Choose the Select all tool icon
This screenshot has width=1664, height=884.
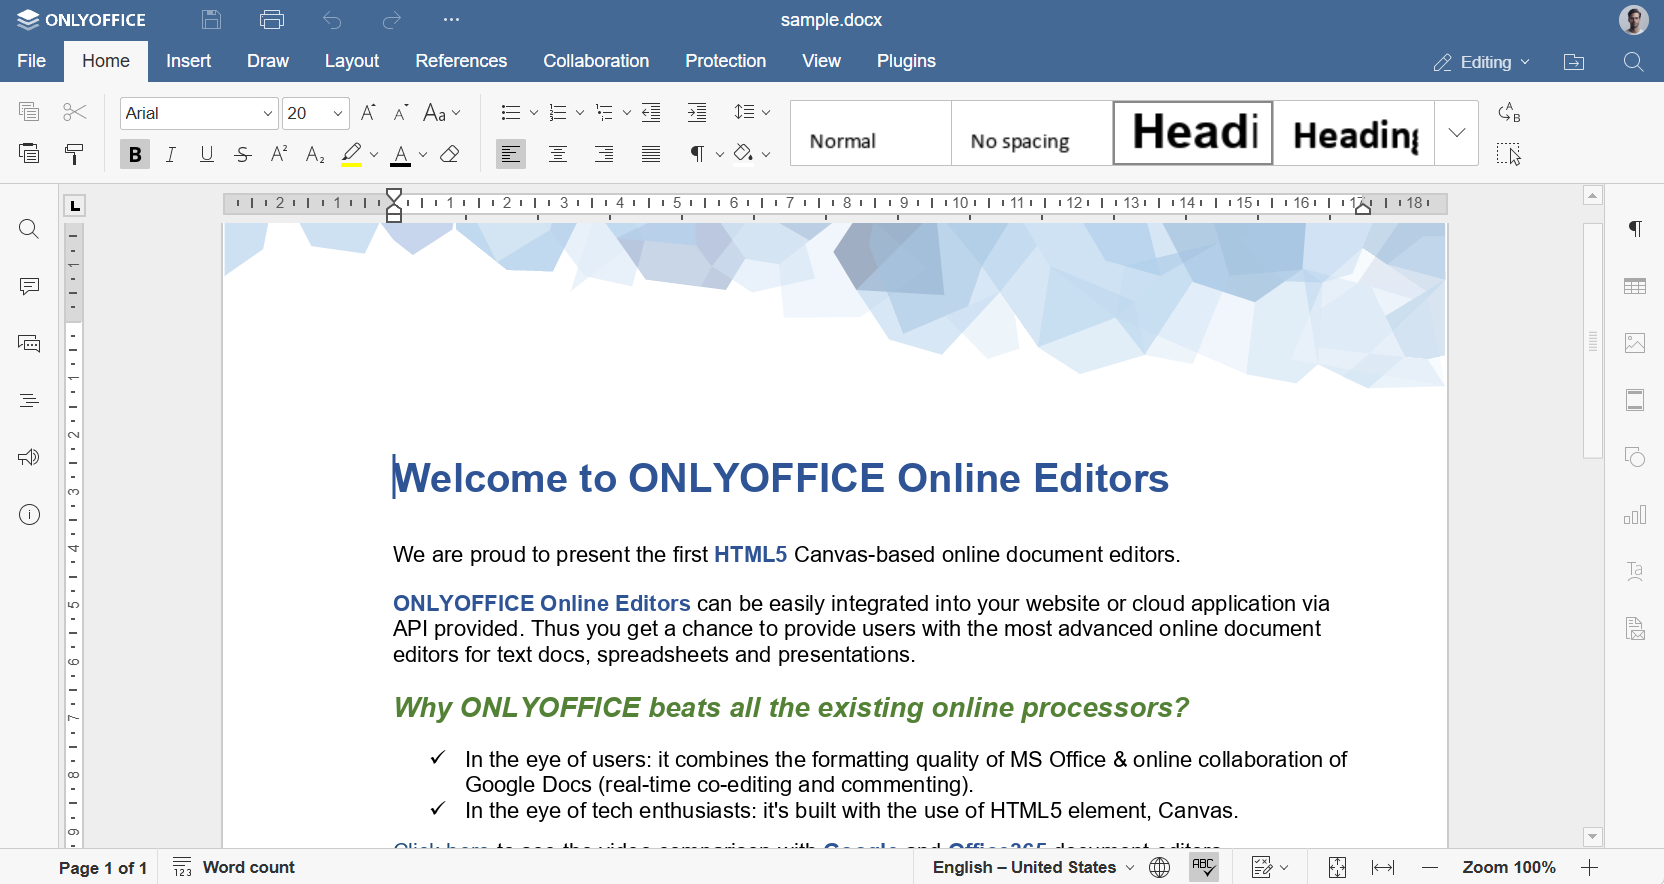click(x=1509, y=154)
